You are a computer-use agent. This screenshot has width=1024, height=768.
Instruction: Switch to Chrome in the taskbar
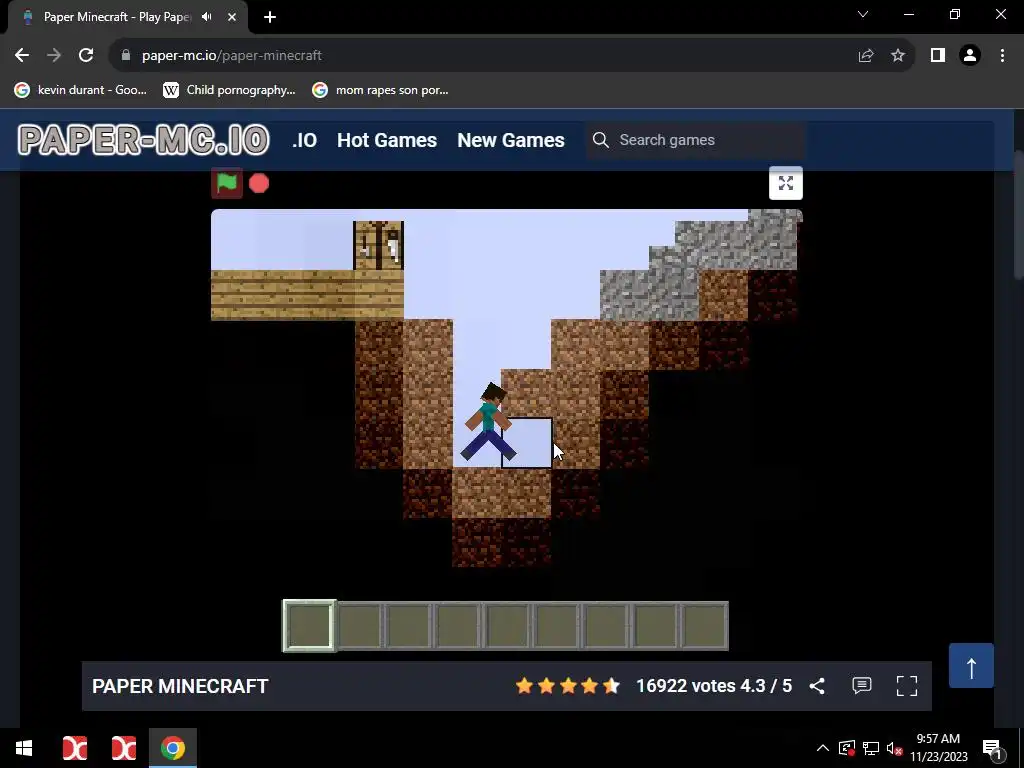[173, 748]
